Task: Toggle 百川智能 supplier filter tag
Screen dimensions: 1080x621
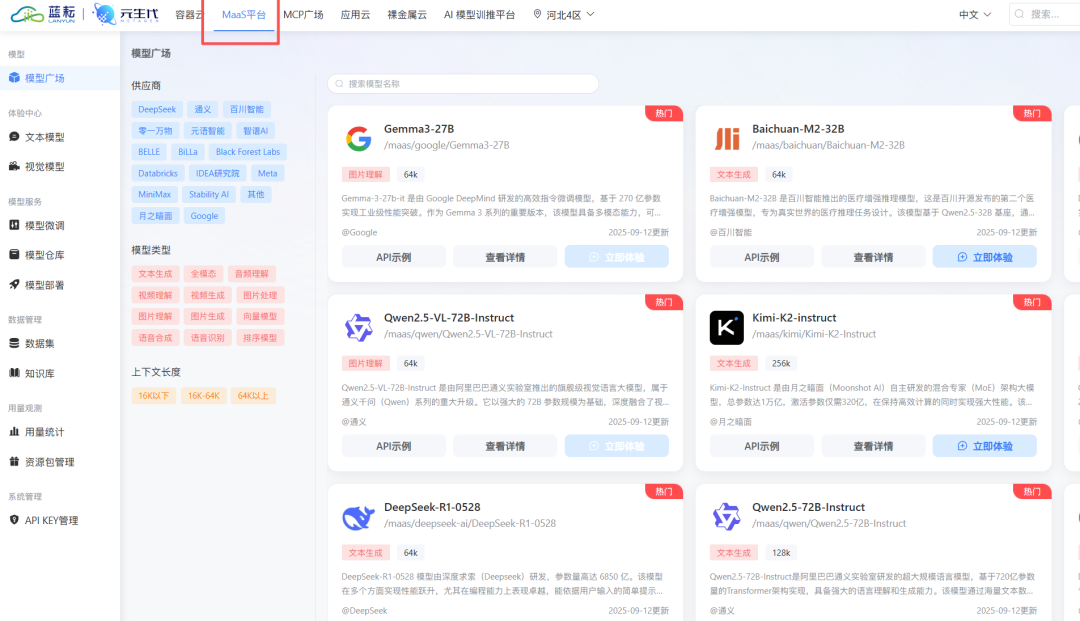Action: (x=247, y=109)
